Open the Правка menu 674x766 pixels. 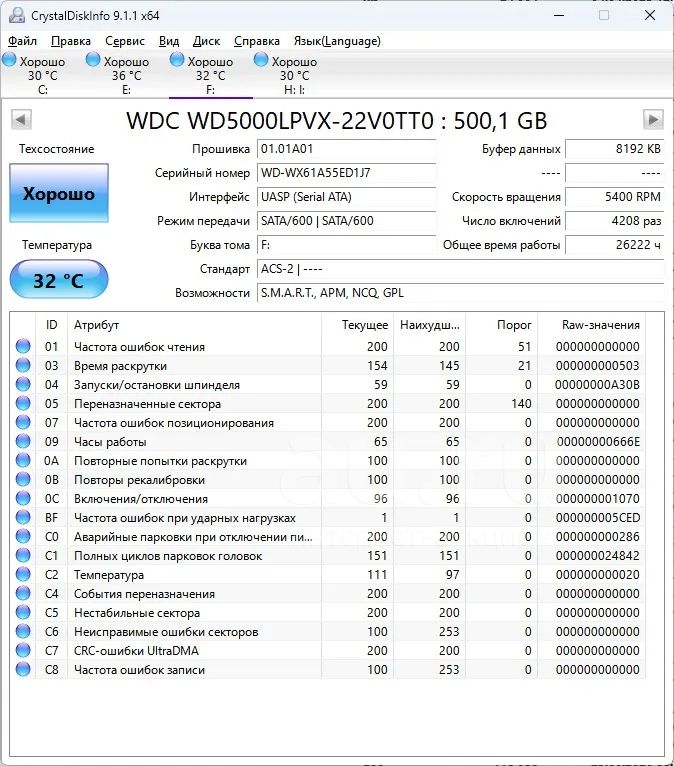coord(71,41)
